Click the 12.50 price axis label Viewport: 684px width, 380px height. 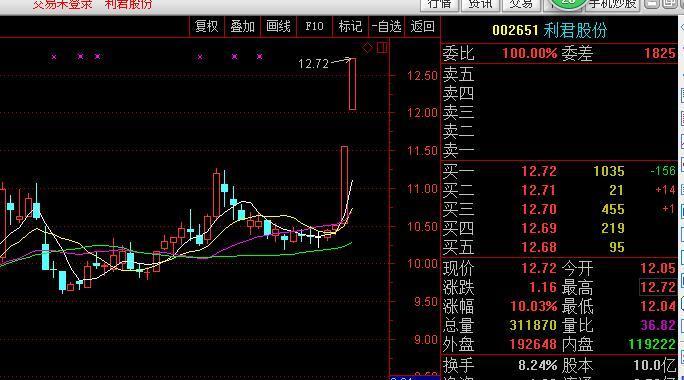pos(422,75)
